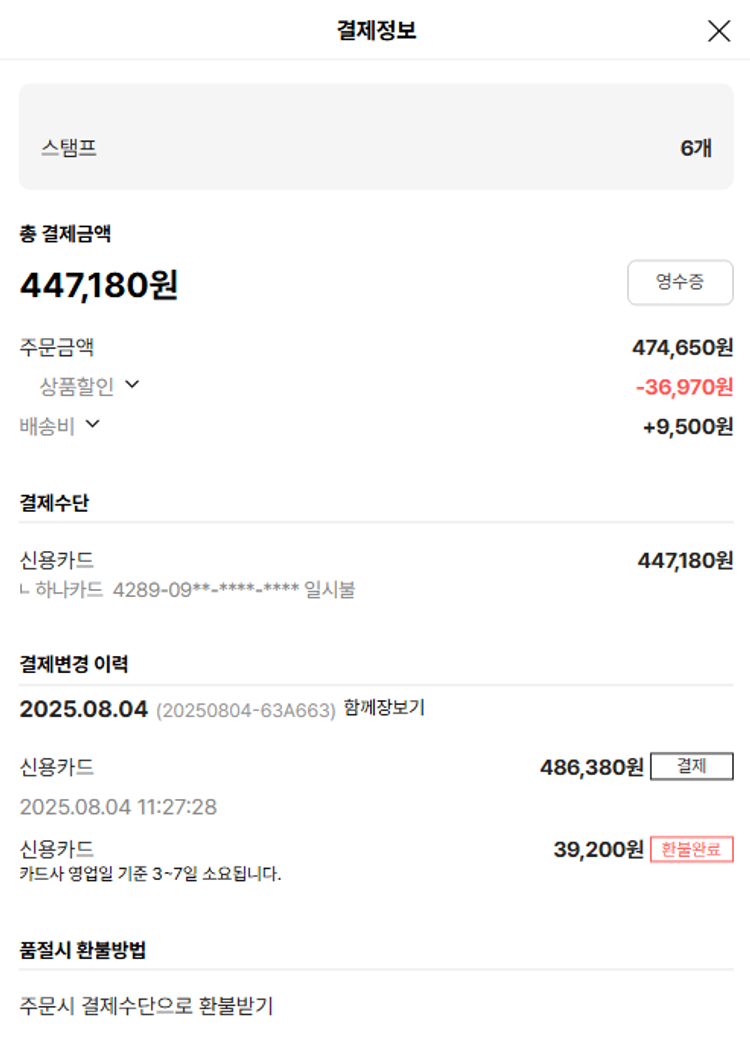Screen dimensions: 750x1038
Task: Click the large 447,180원 total payment amount
Action: [99, 286]
